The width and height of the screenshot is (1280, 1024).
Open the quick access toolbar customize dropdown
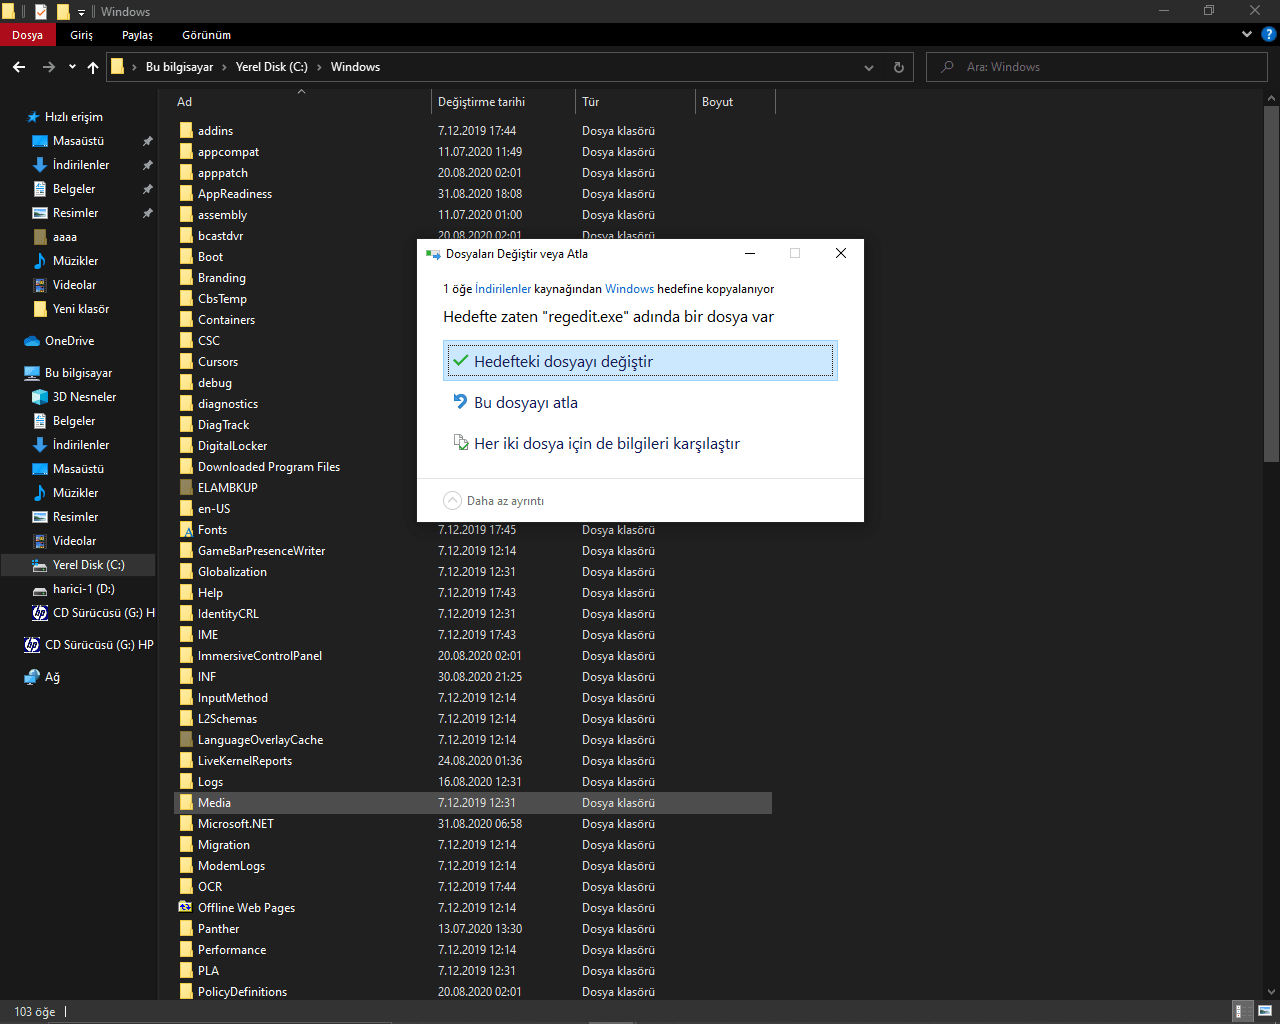(x=82, y=12)
